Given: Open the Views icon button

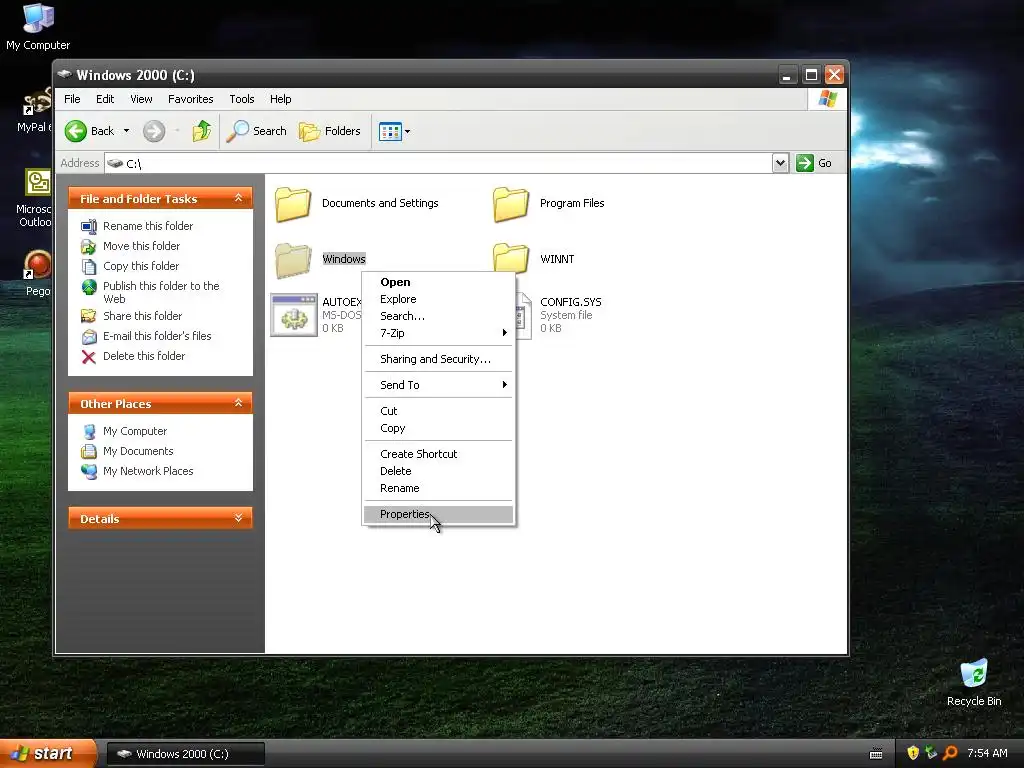Looking at the screenshot, I should point(390,131).
